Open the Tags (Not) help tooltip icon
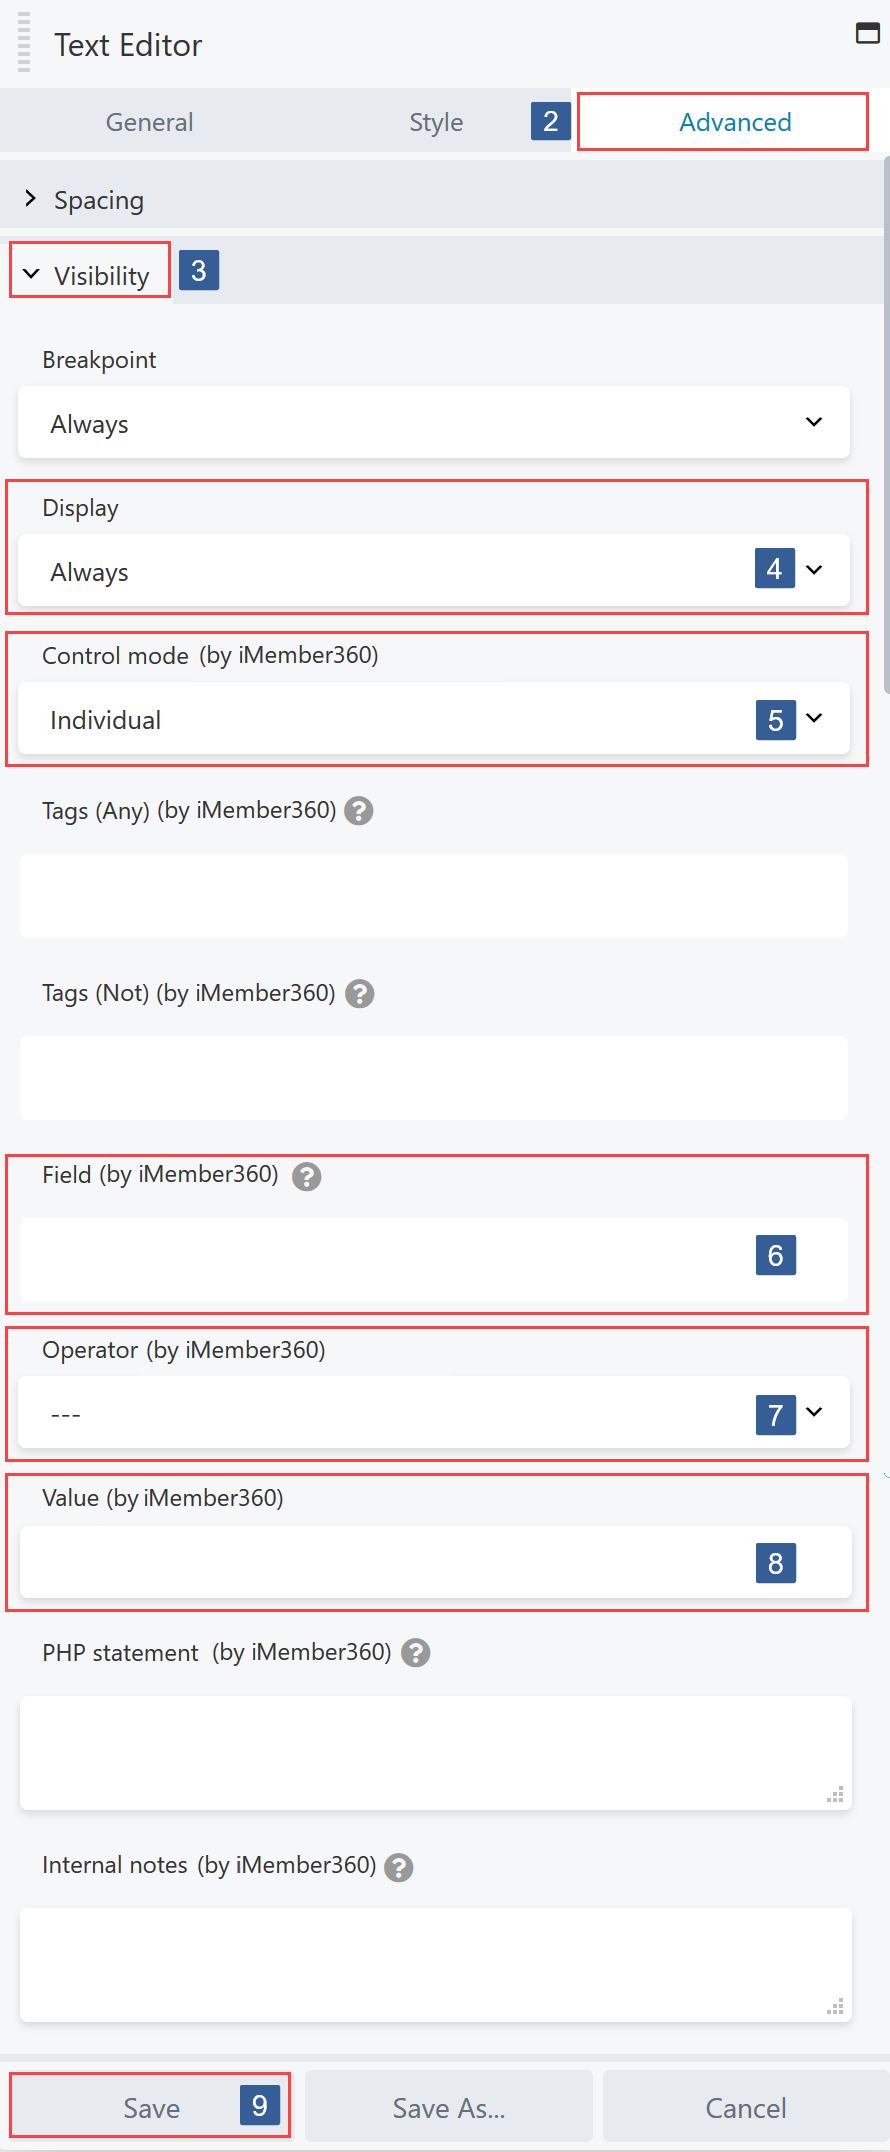 pos(359,994)
